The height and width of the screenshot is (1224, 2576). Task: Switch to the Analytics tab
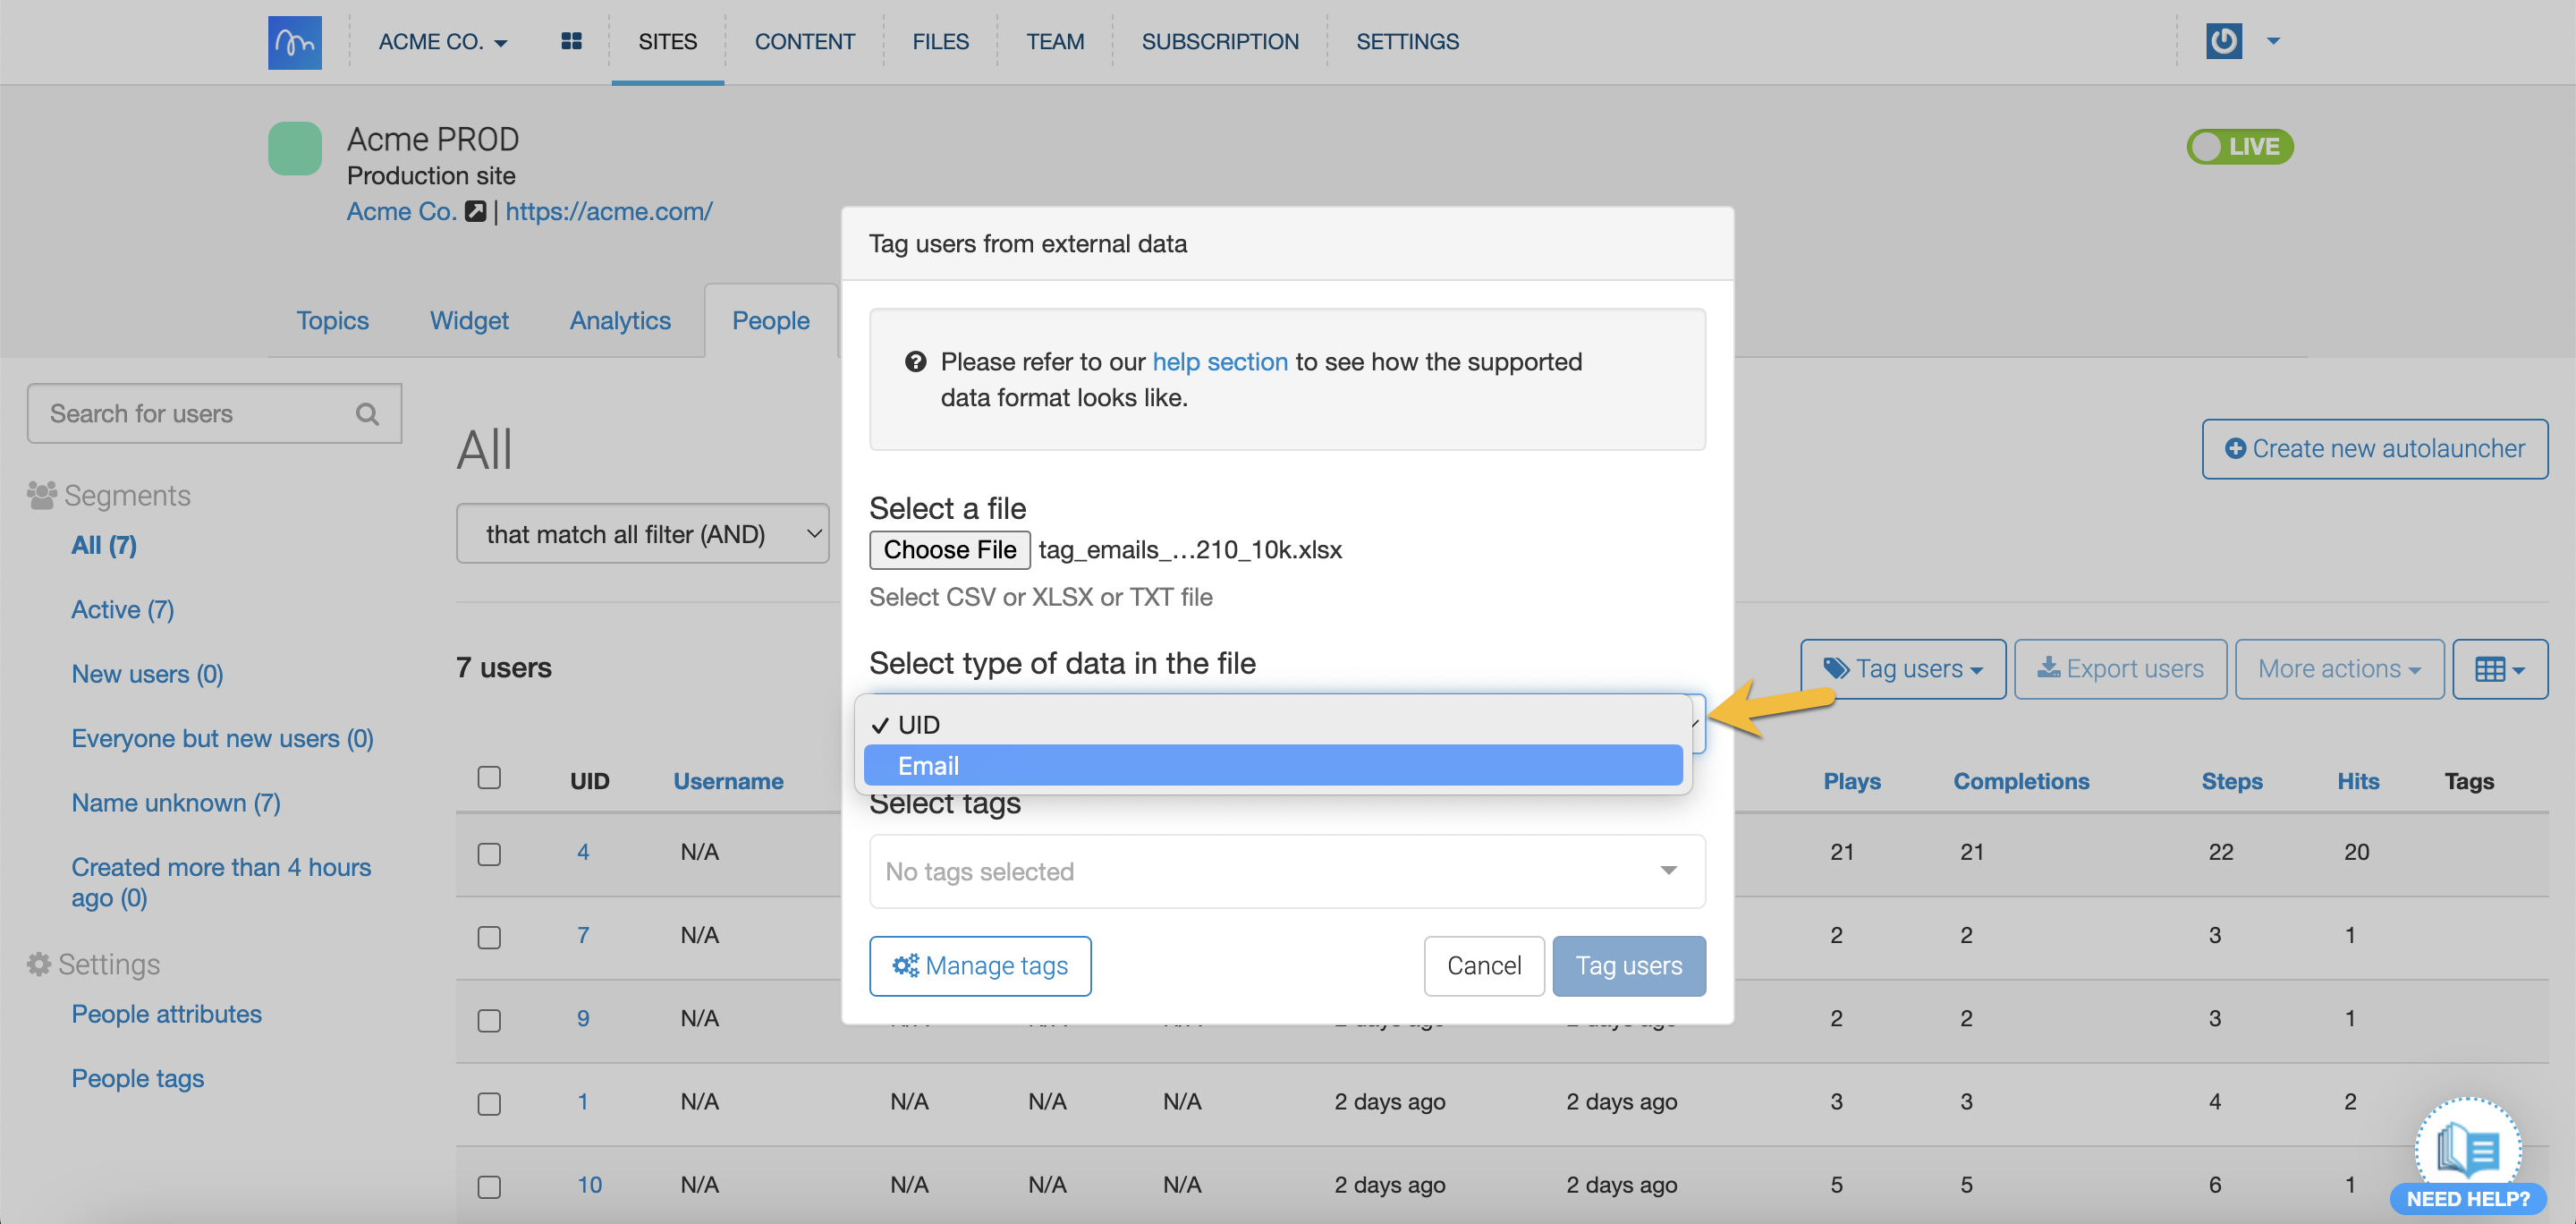click(x=619, y=321)
